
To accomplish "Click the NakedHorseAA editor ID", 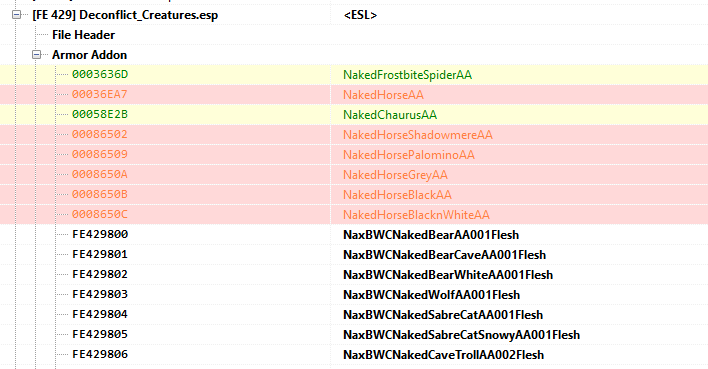I will click(x=383, y=95).
